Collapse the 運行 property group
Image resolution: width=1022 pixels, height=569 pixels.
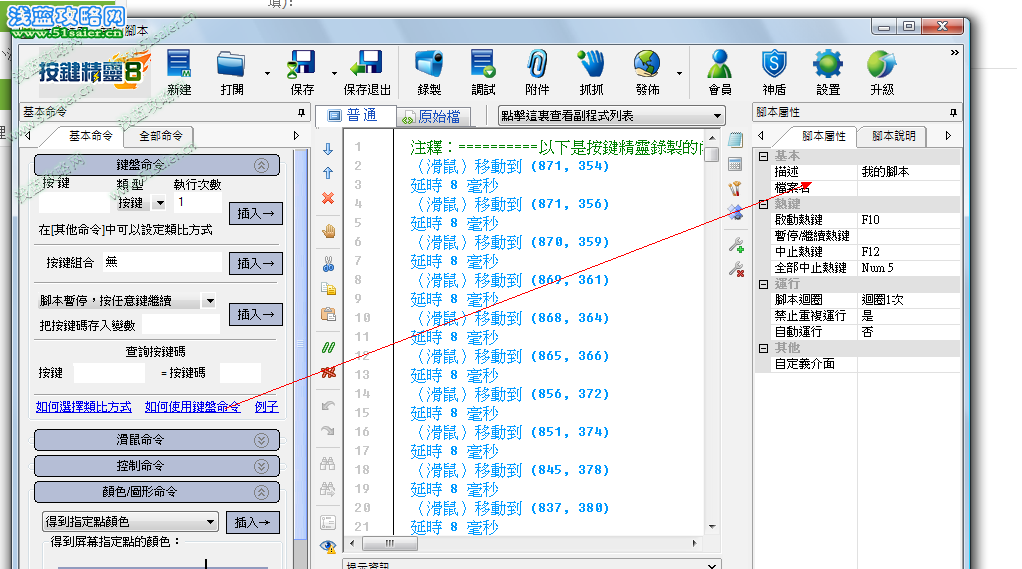click(x=763, y=284)
